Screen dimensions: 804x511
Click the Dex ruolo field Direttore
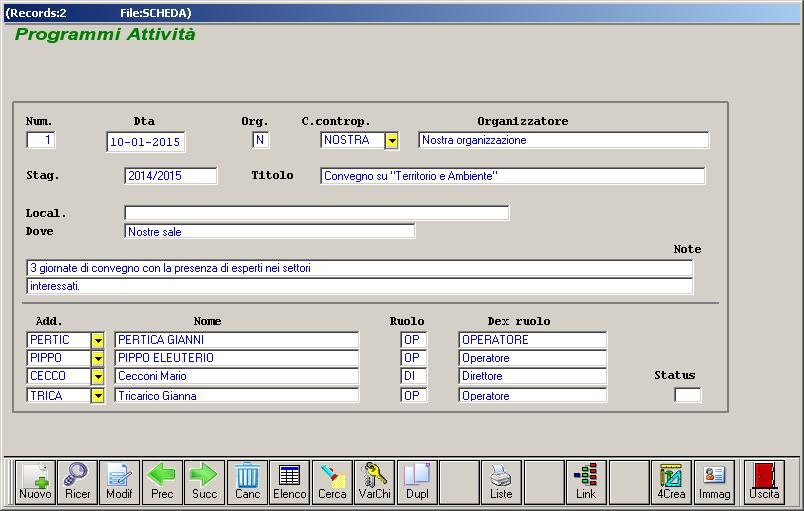tap(532, 376)
